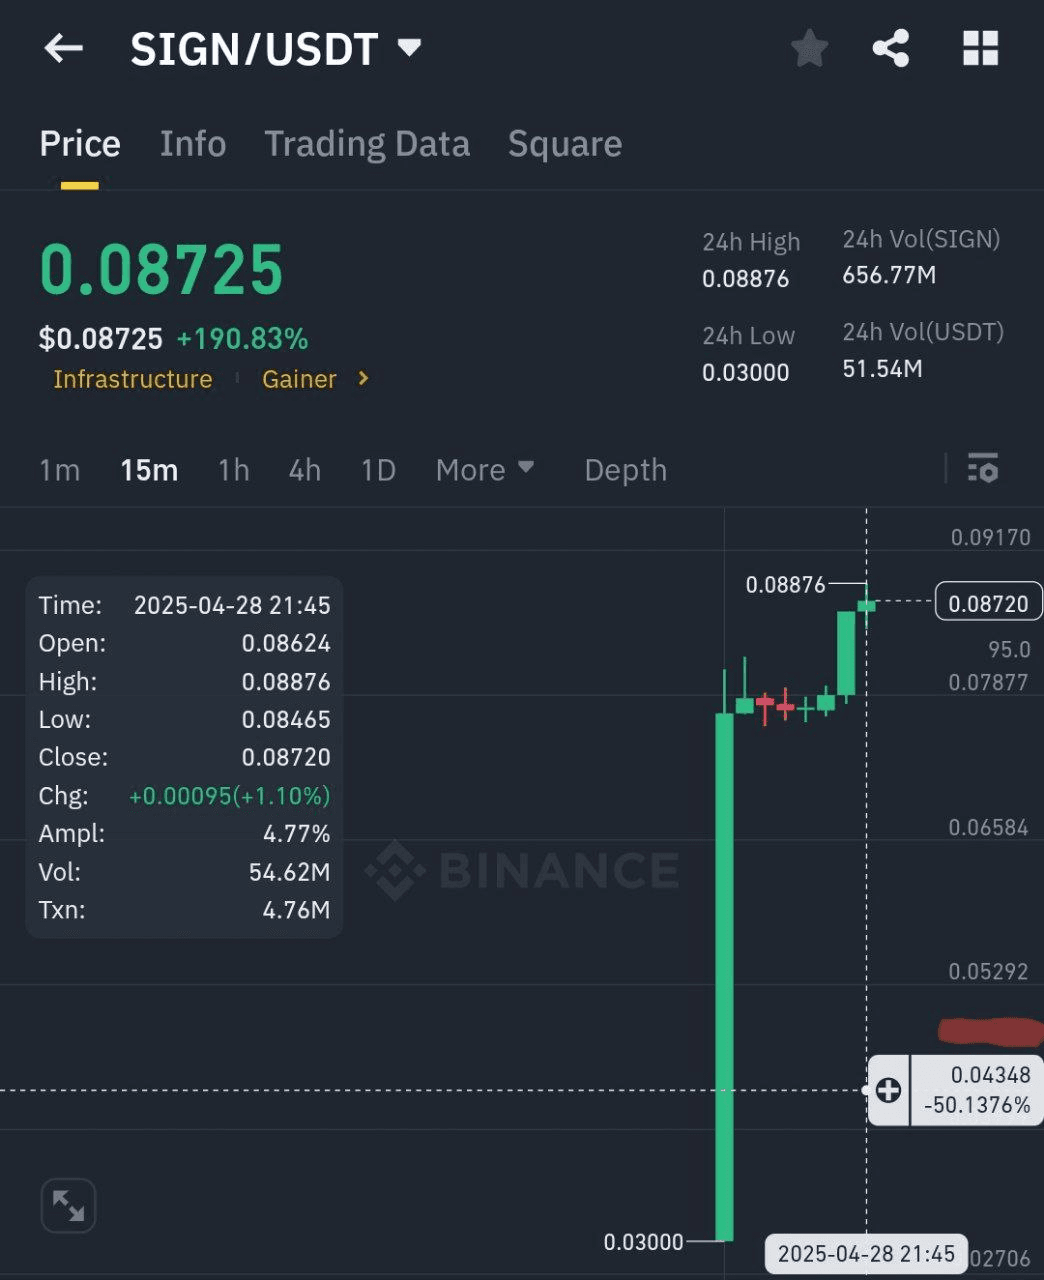Tap the 24h Vol(USDT) value 51.54M

point(882,369)
